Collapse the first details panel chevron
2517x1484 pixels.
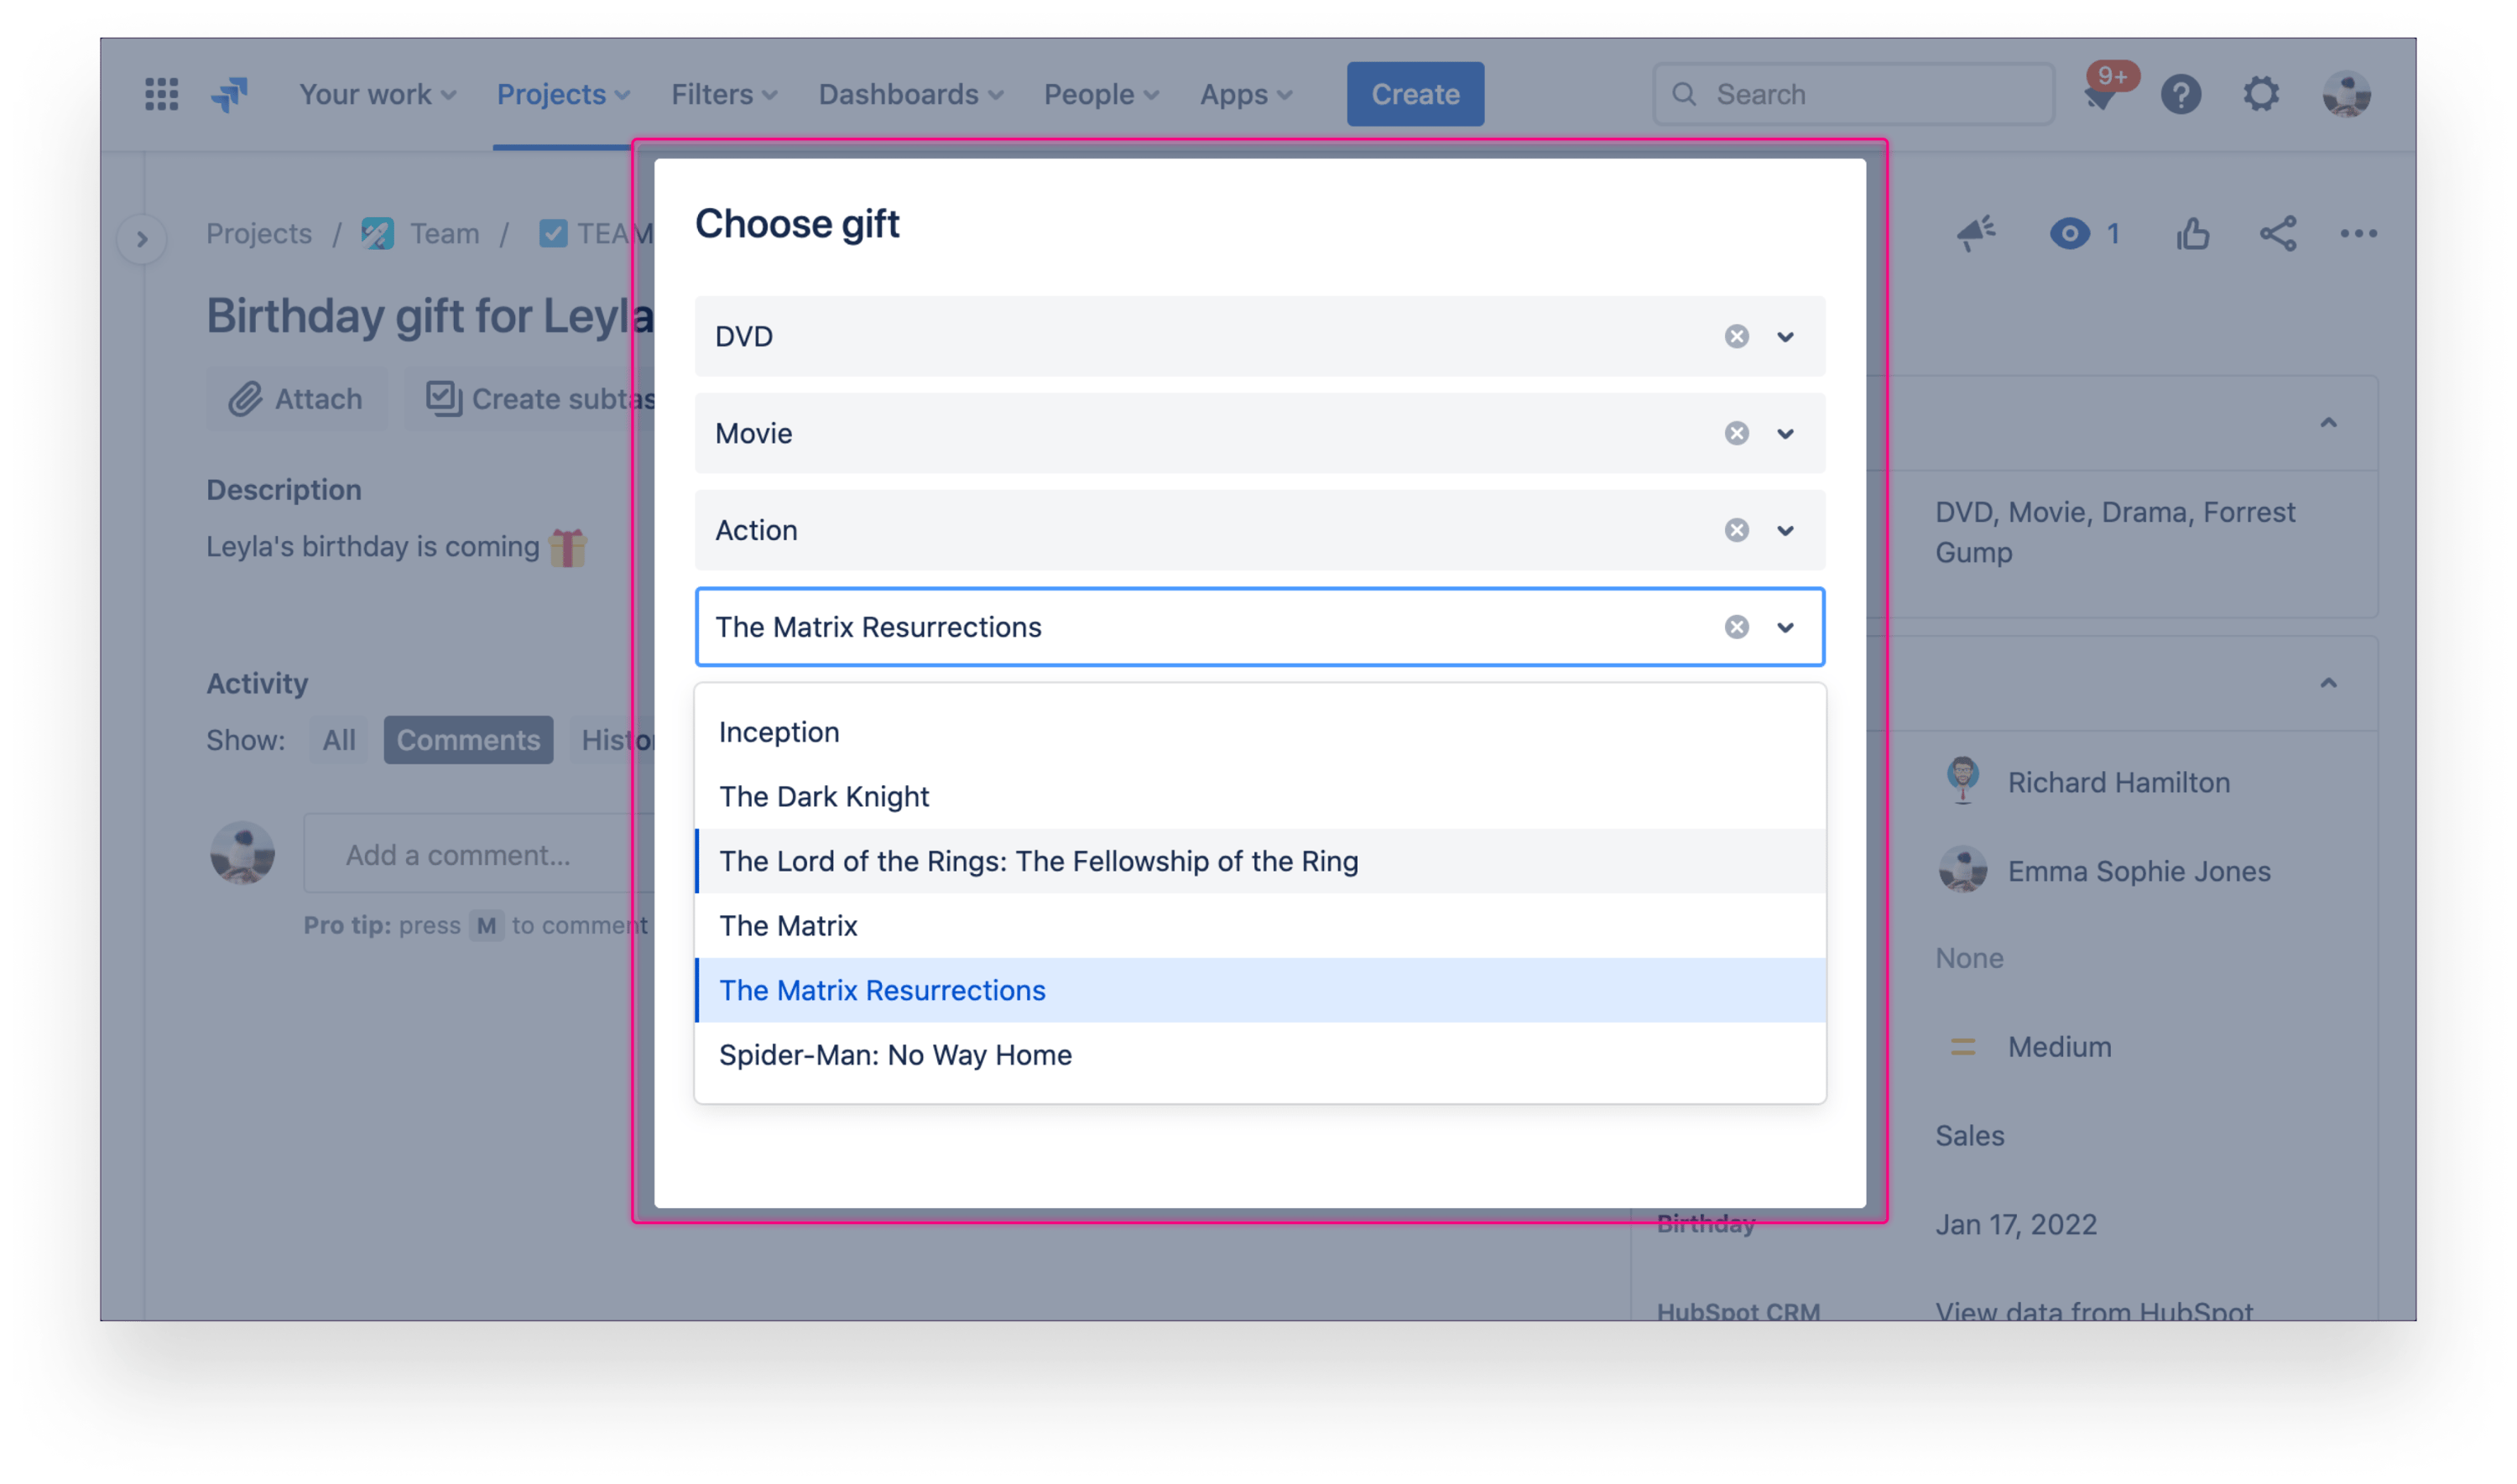point(2328,423)
